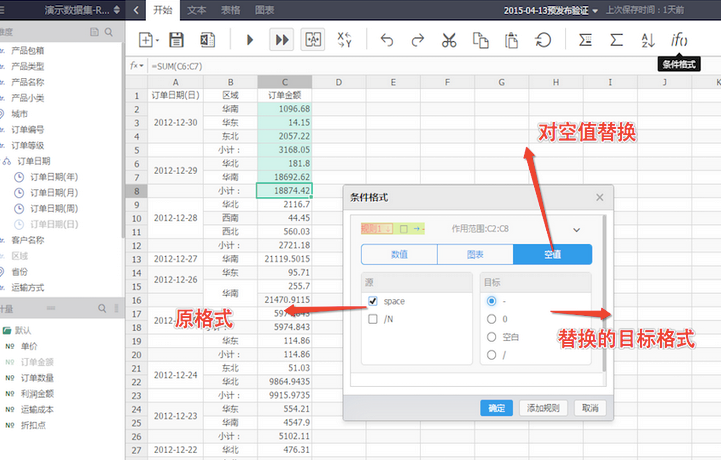Select the 空白 target radio option
The width and height of the screenshot is (721, 468).
pyautogui.click(x=491, y=337)
